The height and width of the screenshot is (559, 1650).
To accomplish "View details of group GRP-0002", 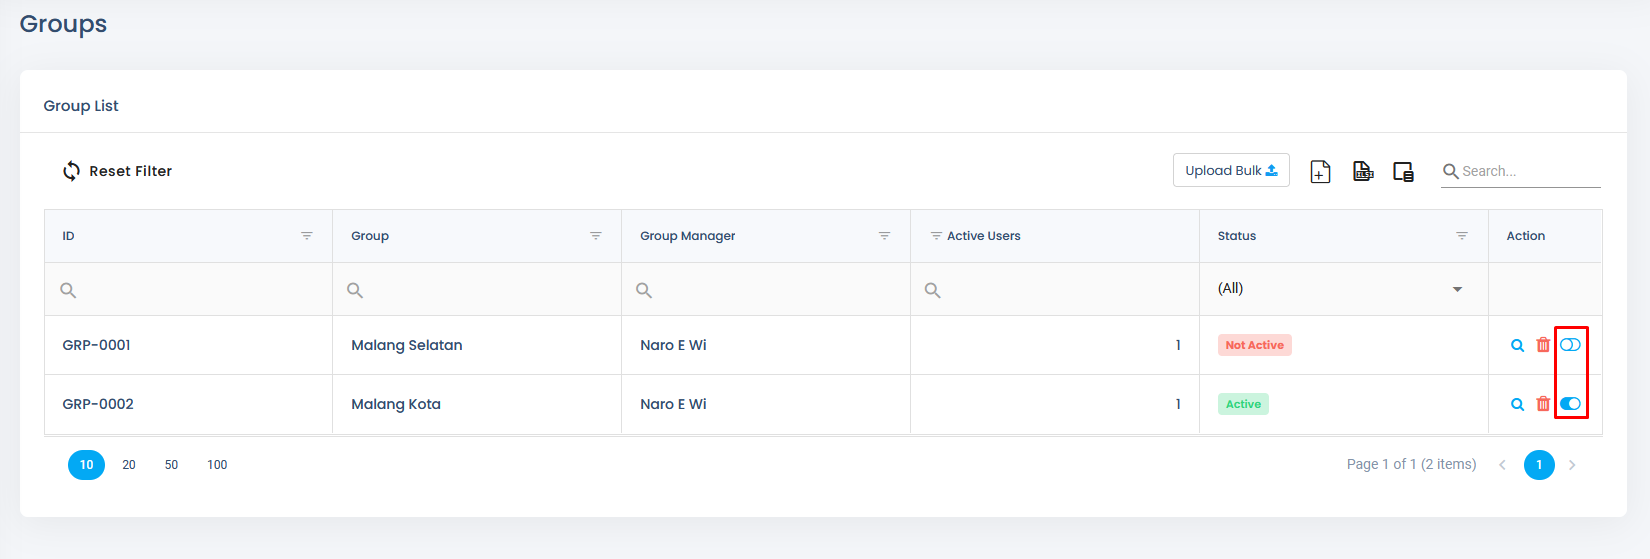I will pyautogui.click(x=1517, y=404).
